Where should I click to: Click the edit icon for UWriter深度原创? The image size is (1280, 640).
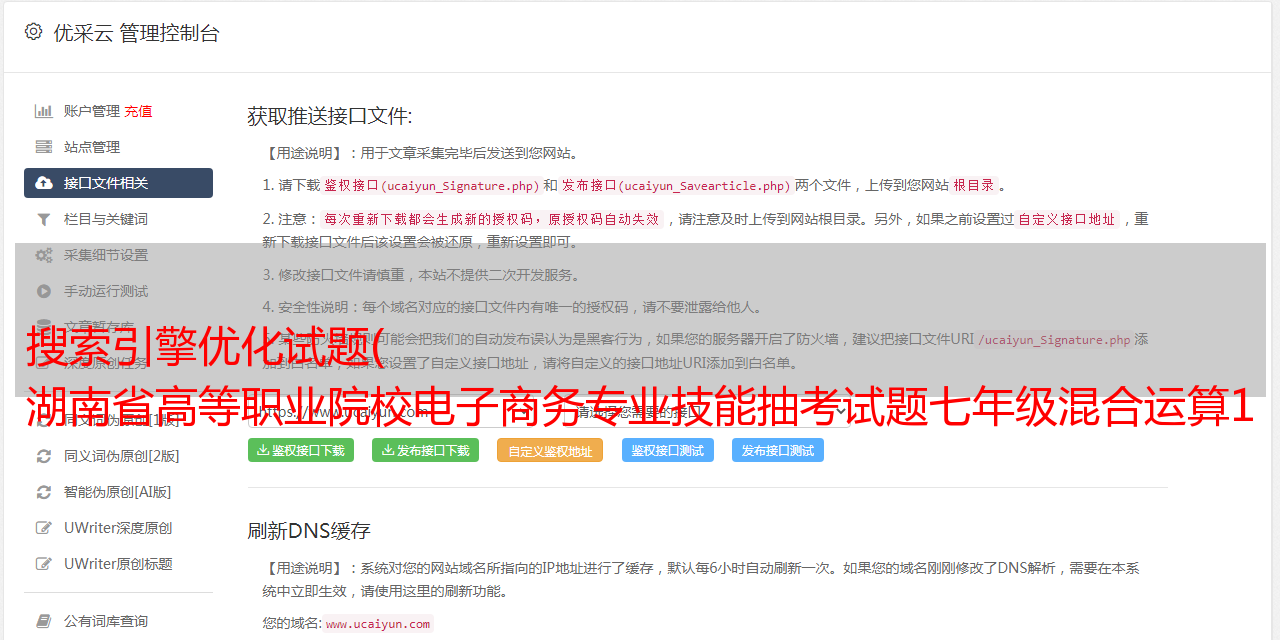[x=44, y=528]
